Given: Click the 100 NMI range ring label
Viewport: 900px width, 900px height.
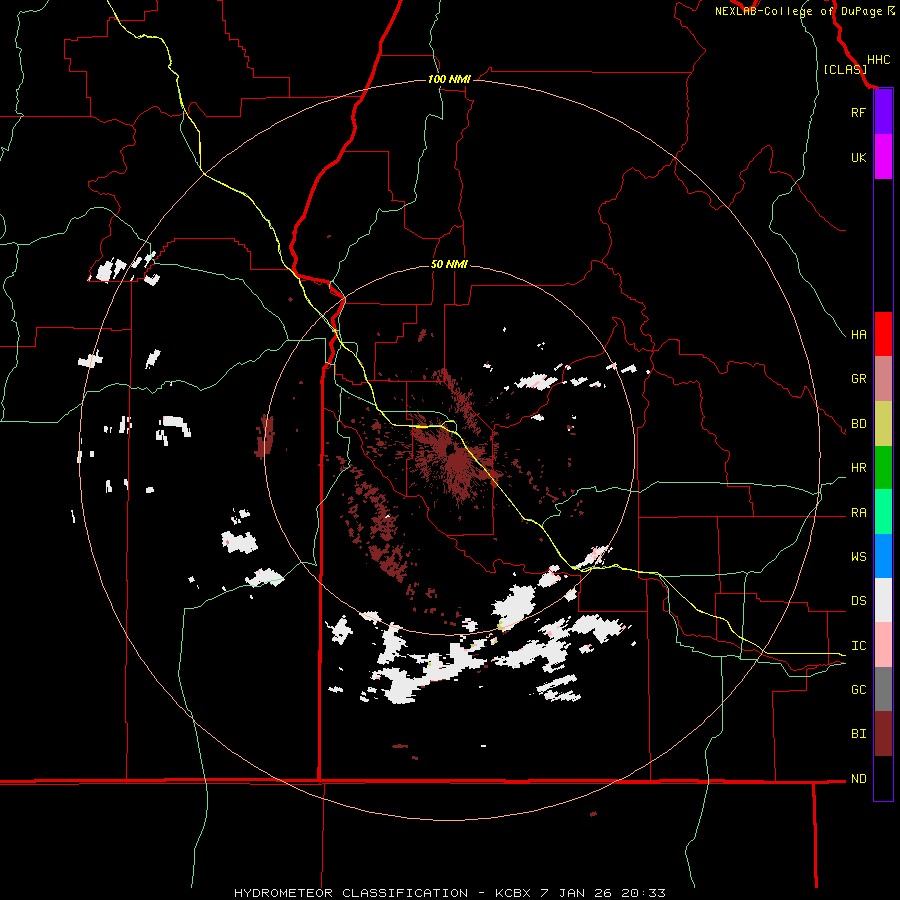Looking at the screenshot, I should pyautogui.click(x=449, y=79).
